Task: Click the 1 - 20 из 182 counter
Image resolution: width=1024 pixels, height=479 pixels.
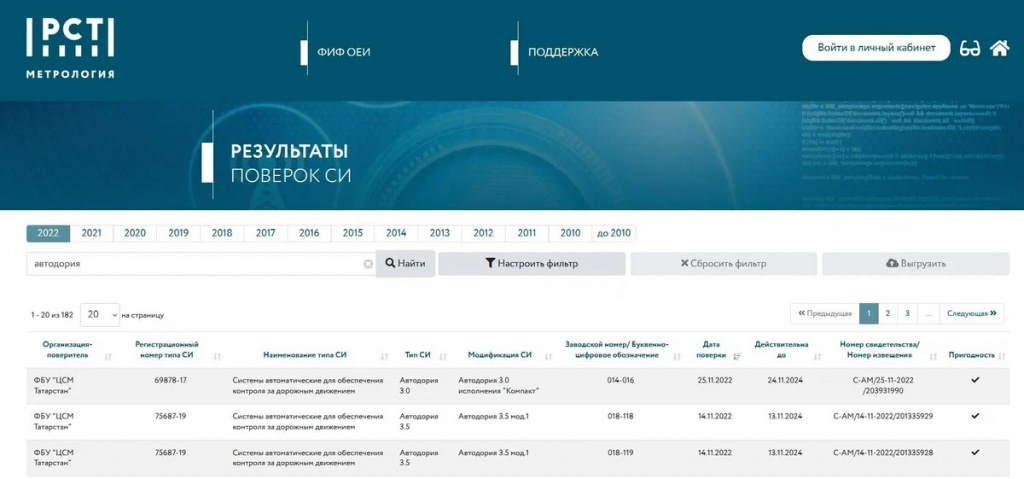Action: click(x=52, y=315)
